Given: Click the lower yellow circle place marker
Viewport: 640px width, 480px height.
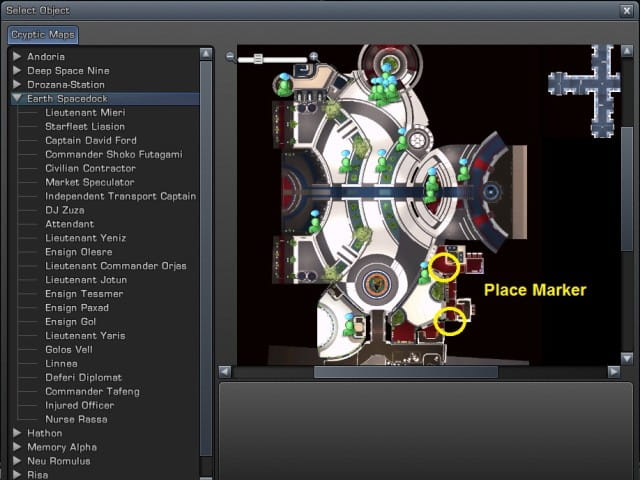Looking at the screenshot, I should (x=450, y=321).
